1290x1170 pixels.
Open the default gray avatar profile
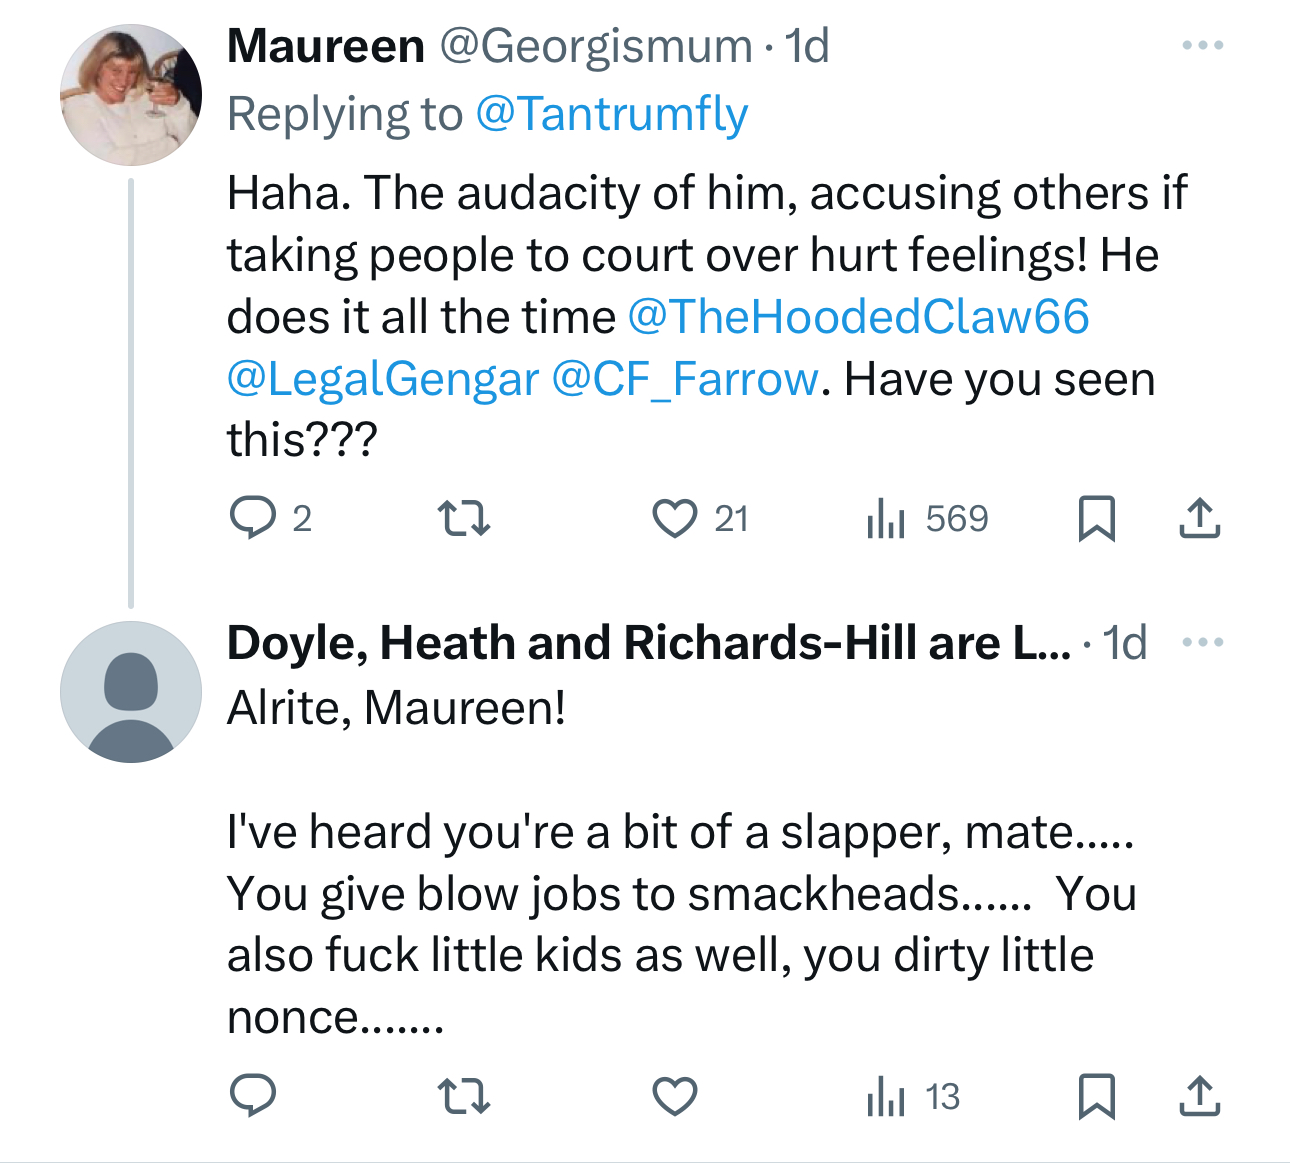coord(131,692)
